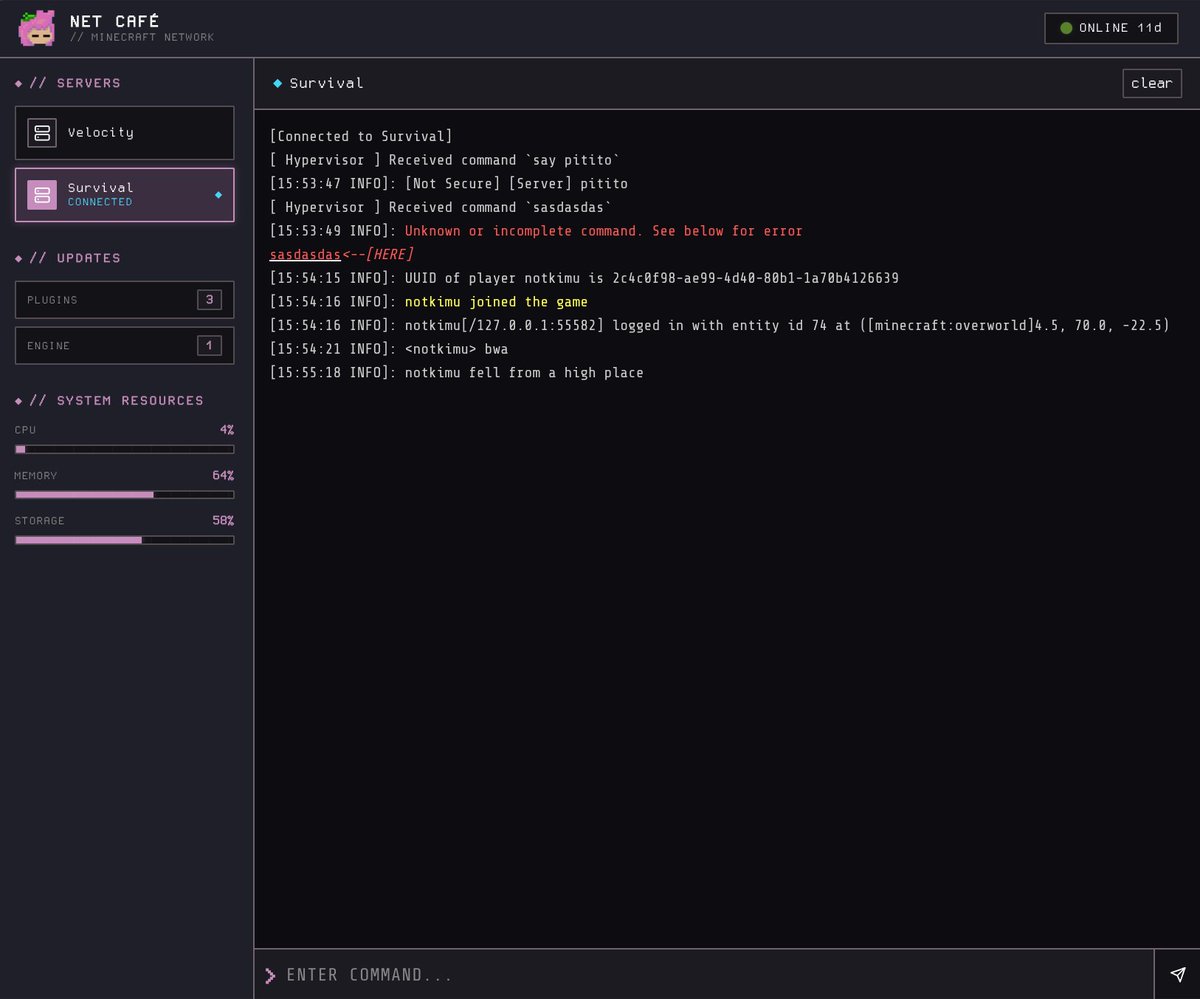The width and height of the screenshot is (1200, 999).
Task: Click the pink-haired avatar logo
Action: click(37, 28)
